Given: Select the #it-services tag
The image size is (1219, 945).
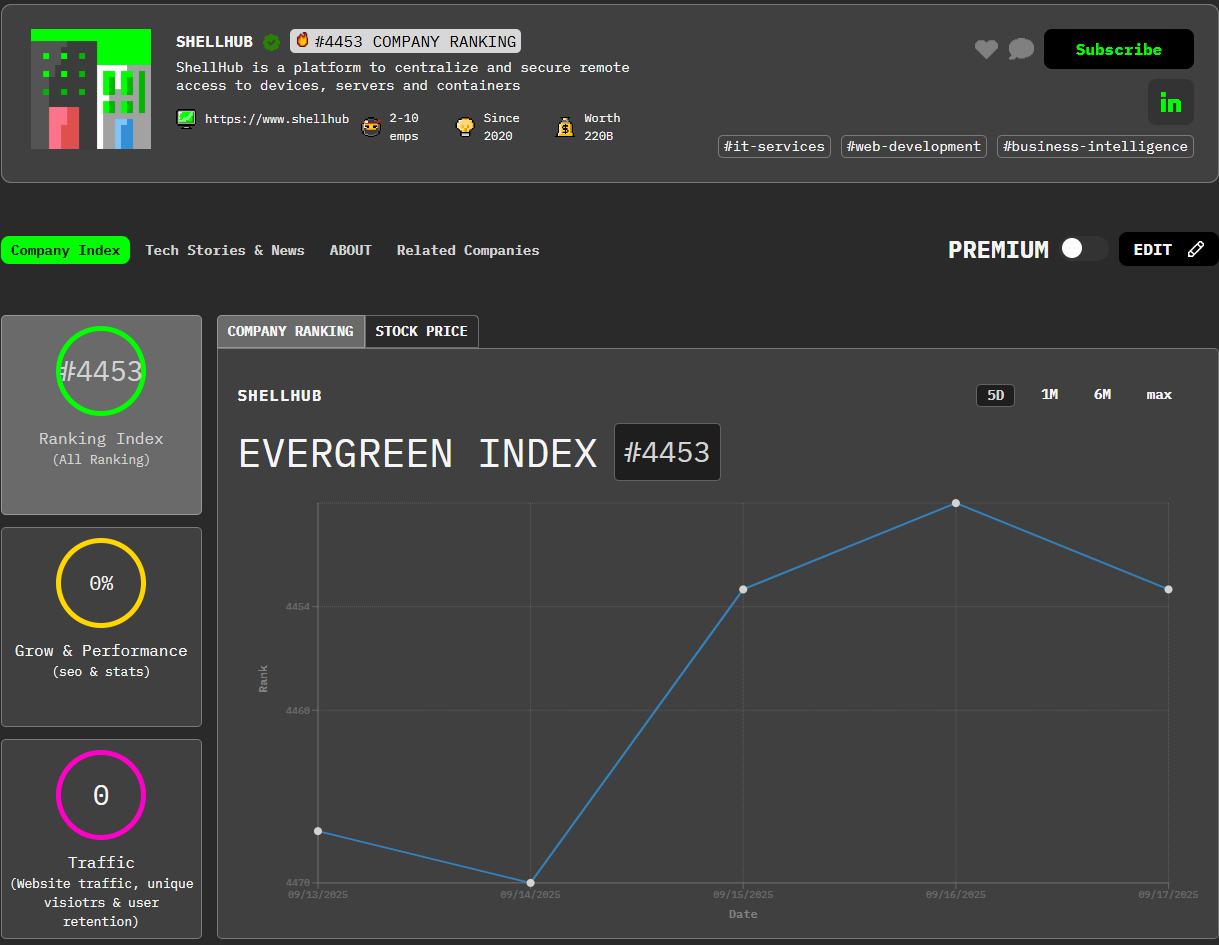Looking at the screenshot, I should click(774, 146).
